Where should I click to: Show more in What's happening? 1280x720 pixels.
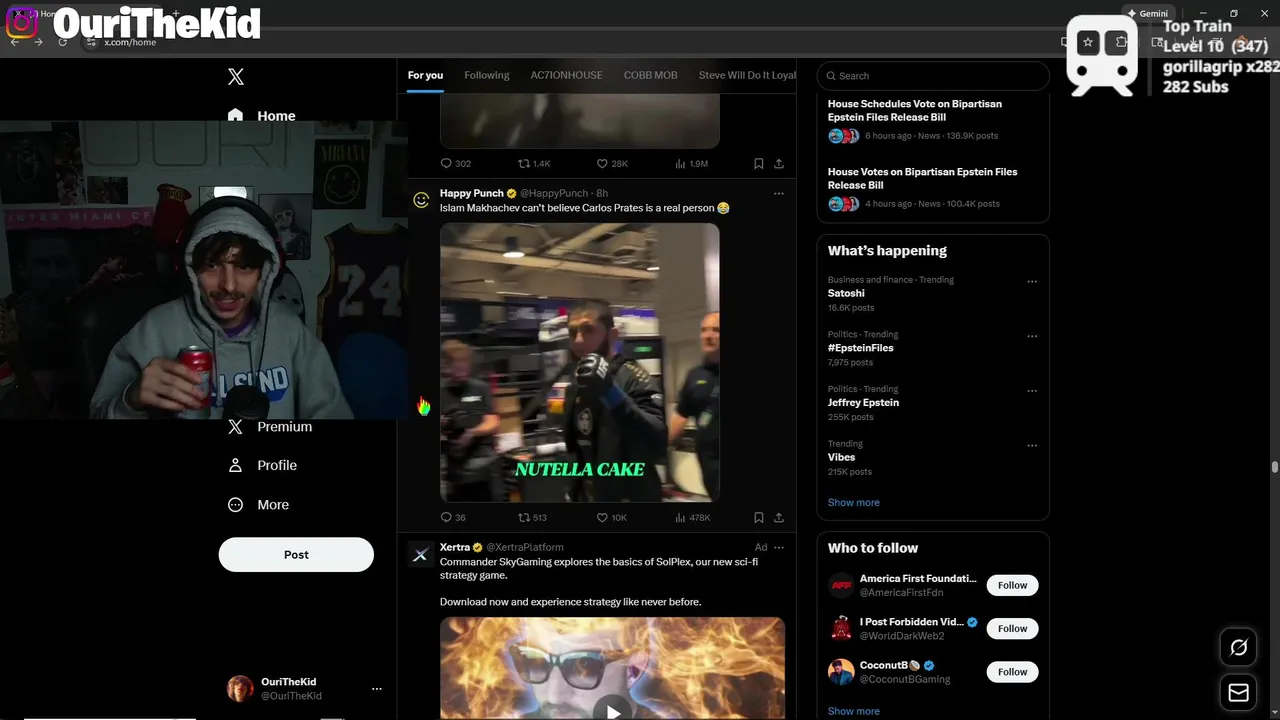pos(854,502)
